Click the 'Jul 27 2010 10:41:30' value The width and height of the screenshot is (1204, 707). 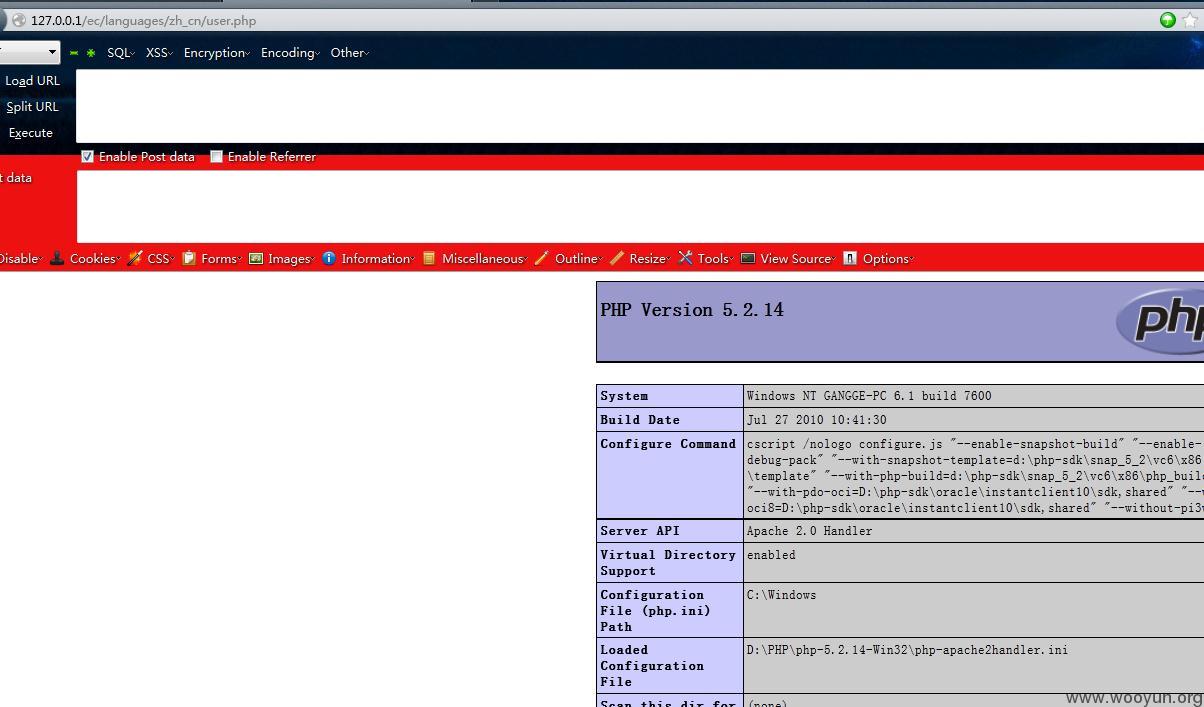click(x=816, y=420)
